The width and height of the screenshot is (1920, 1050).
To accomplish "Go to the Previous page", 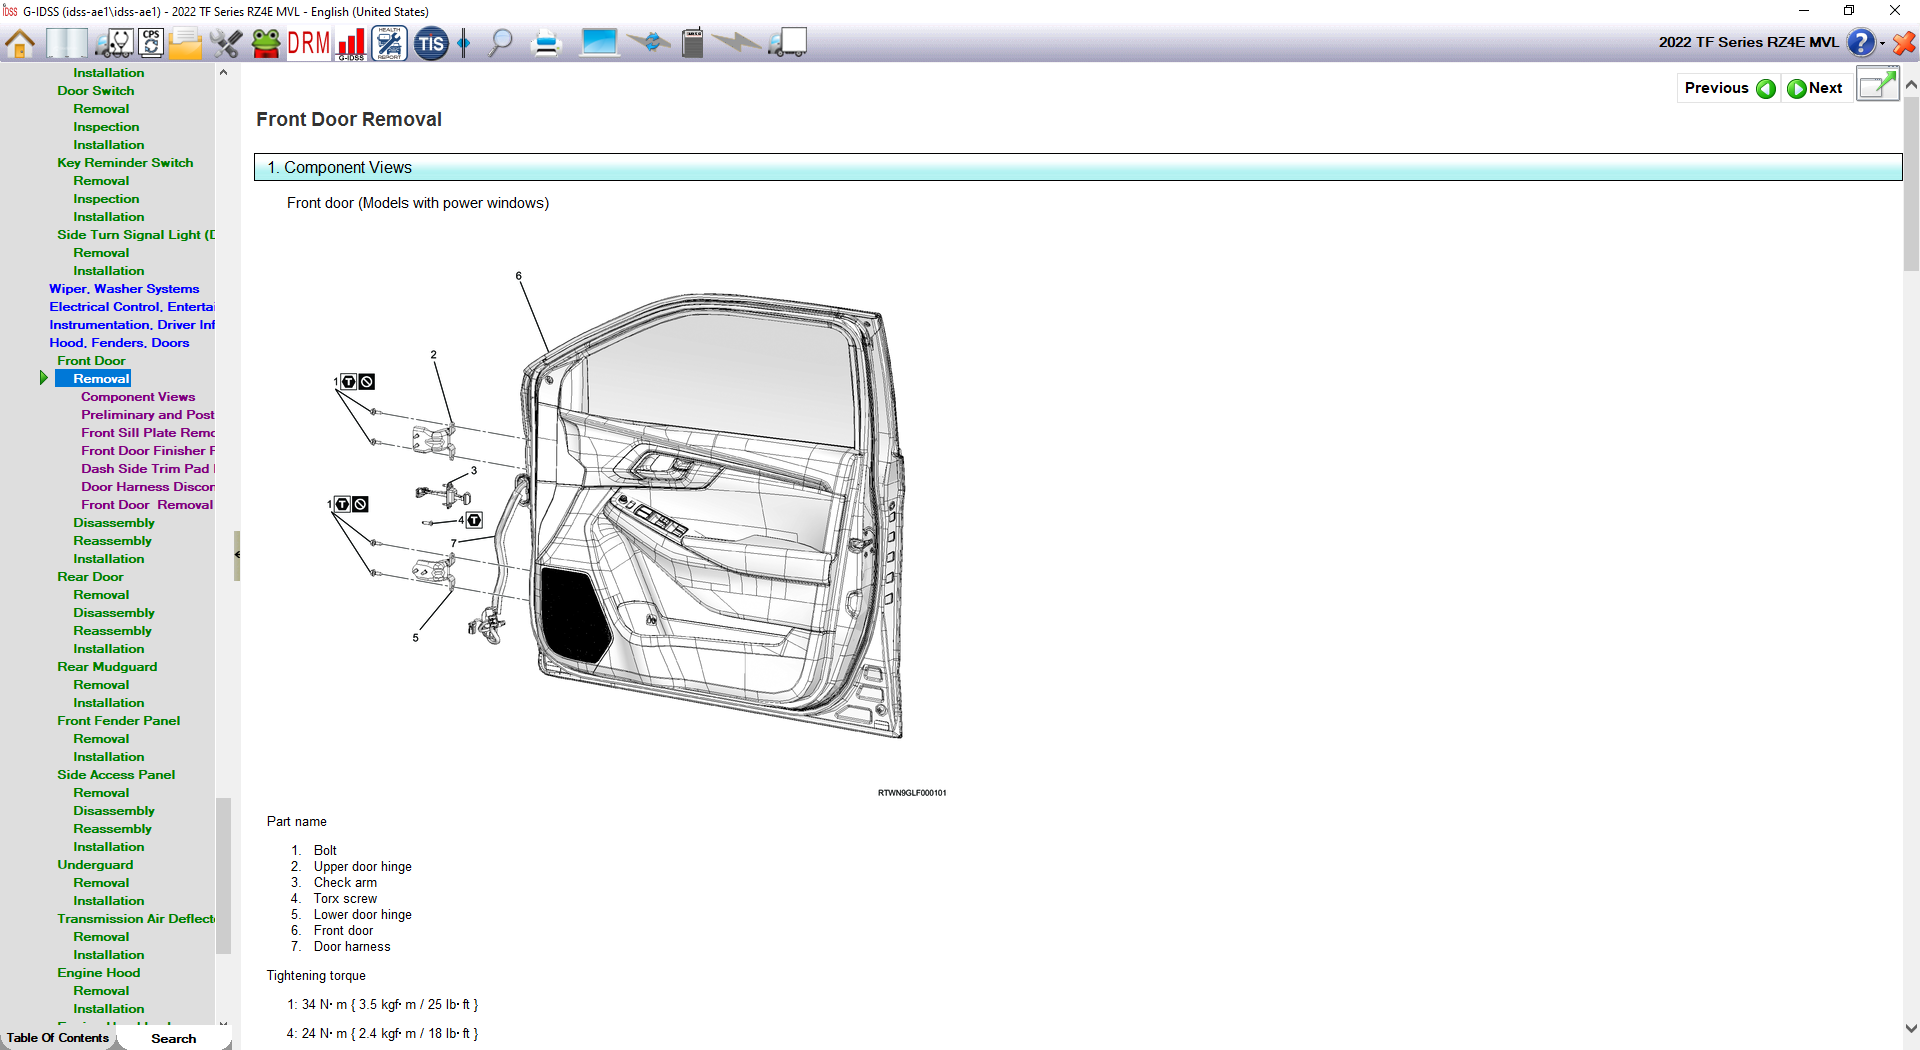I will point(1728,88).
